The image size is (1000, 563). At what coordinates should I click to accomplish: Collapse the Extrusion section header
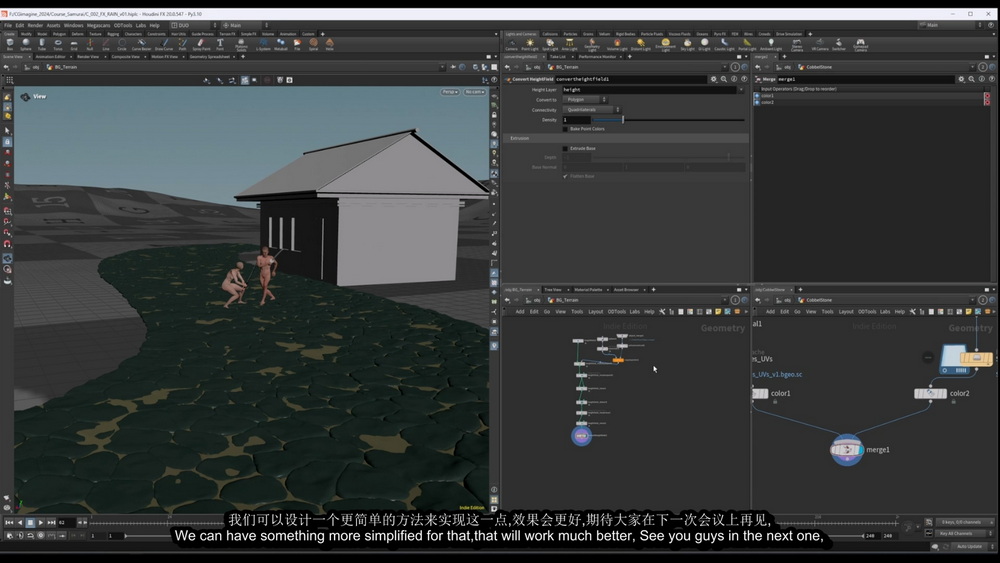coord(626,138)
